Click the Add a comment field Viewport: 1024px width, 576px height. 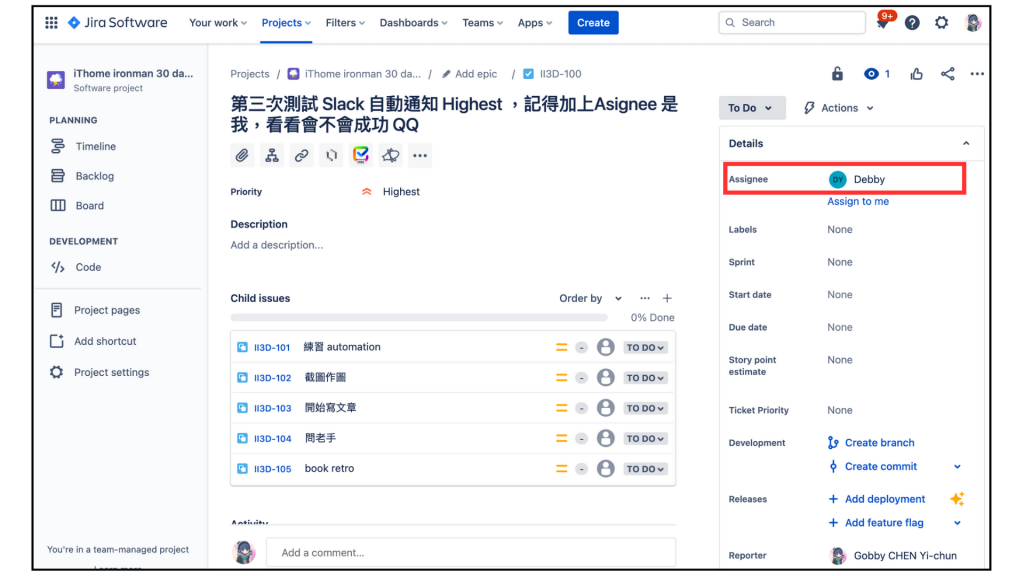pos(471,552)
